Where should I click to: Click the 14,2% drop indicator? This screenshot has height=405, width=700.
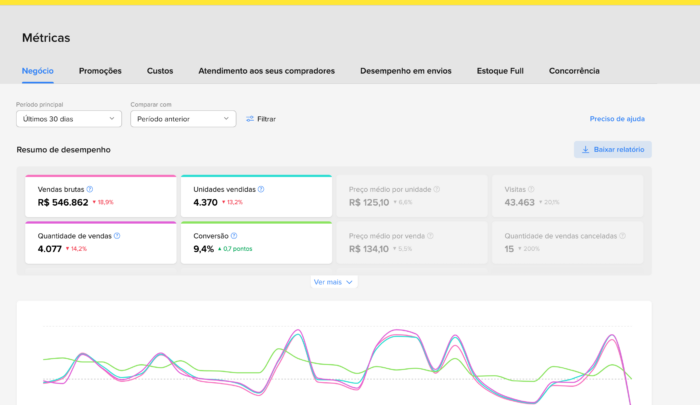pyautogui.click(x=76, y=249)
